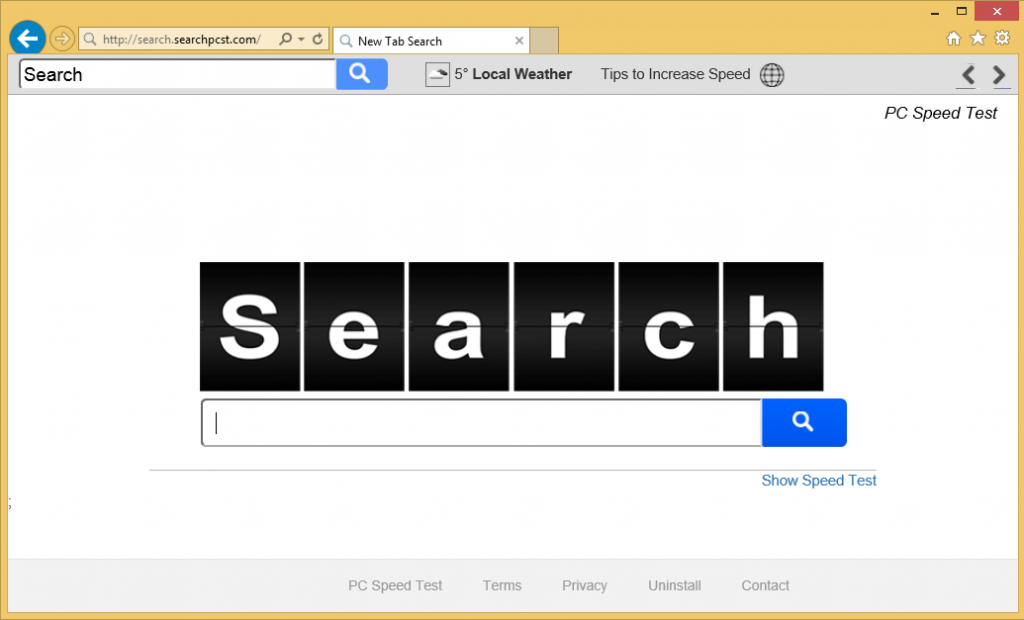Viewport: 1024px width, 620px height.
Task: Open the Privacy footer link
Action: click(x=584, y=586)
